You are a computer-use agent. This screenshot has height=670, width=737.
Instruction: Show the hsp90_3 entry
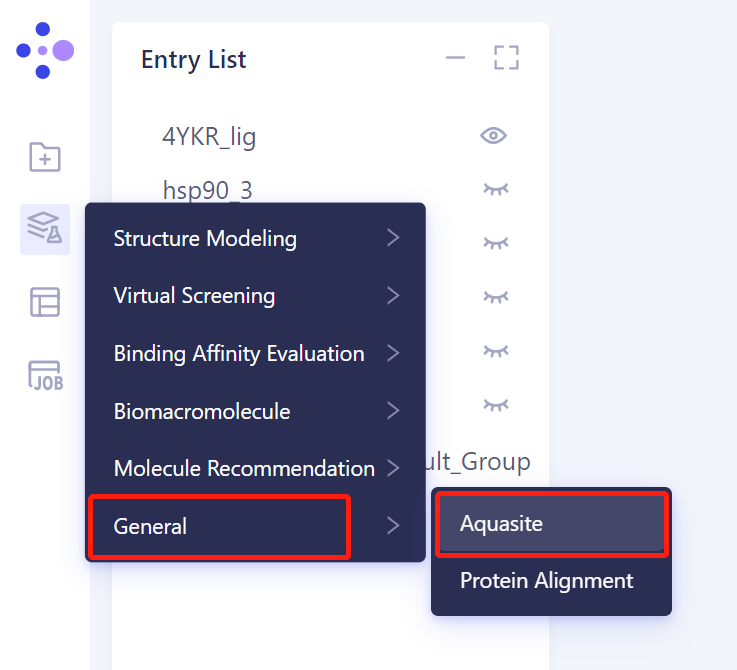[x=494, y=188]
